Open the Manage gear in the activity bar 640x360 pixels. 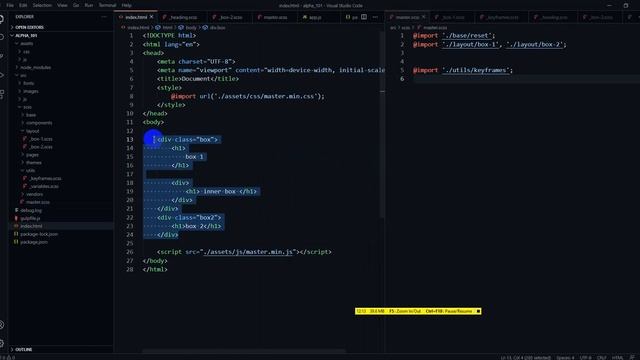click(x=2, y=344)
